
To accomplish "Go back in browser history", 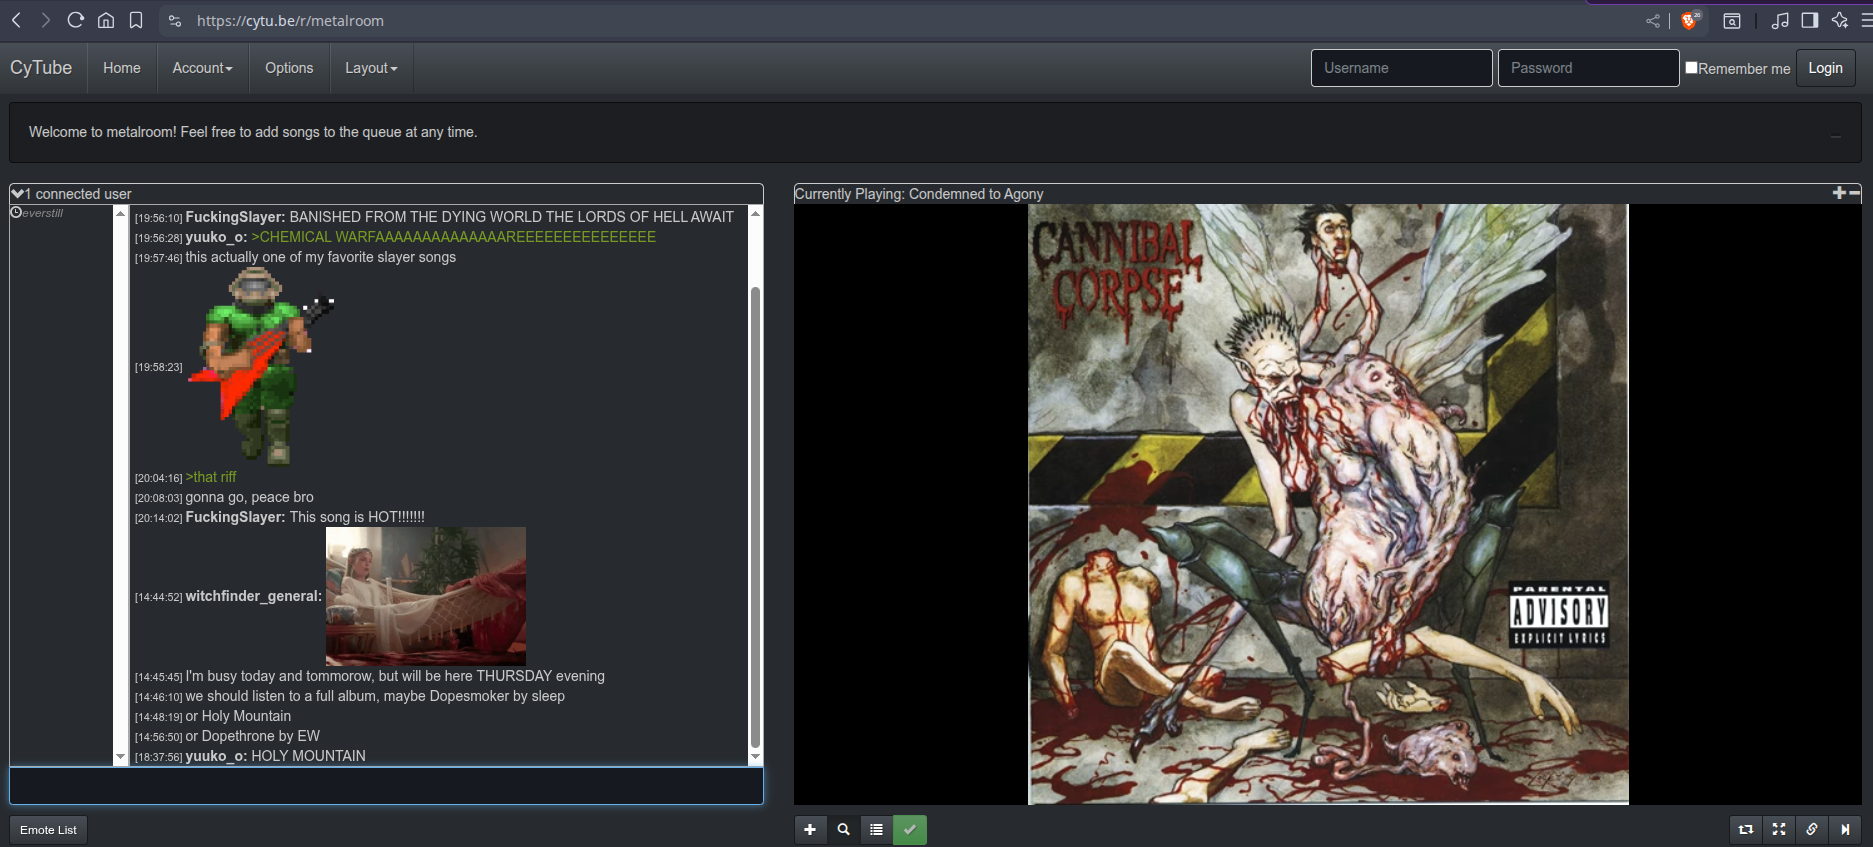I will 17,20.
